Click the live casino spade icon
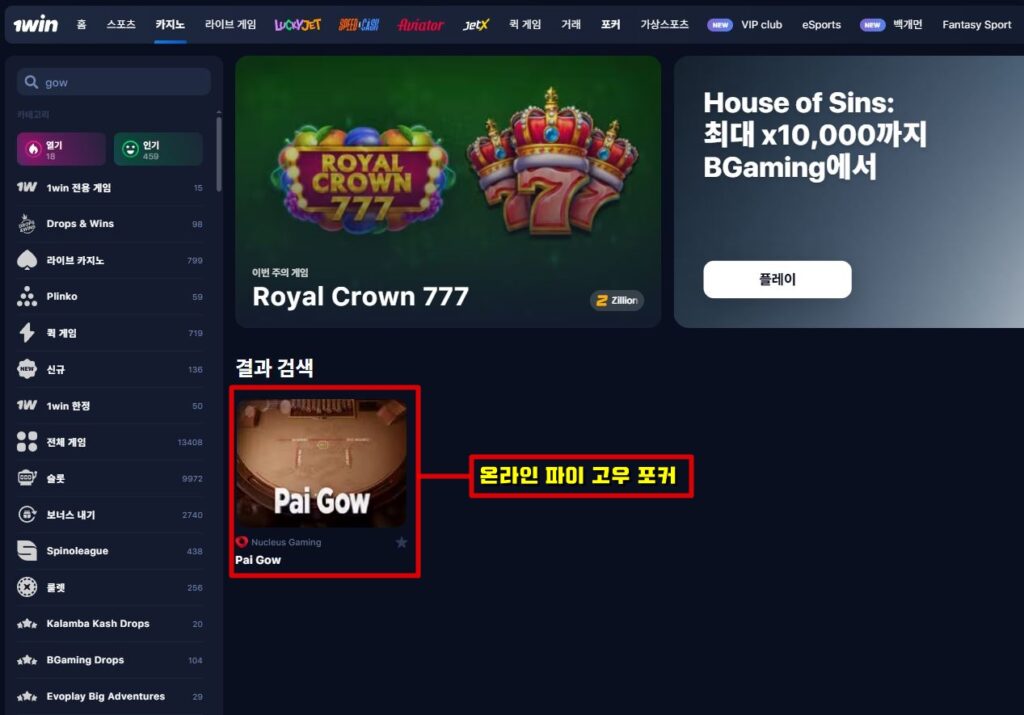This screenshot has height=715, width=1024. pos(27,260)
